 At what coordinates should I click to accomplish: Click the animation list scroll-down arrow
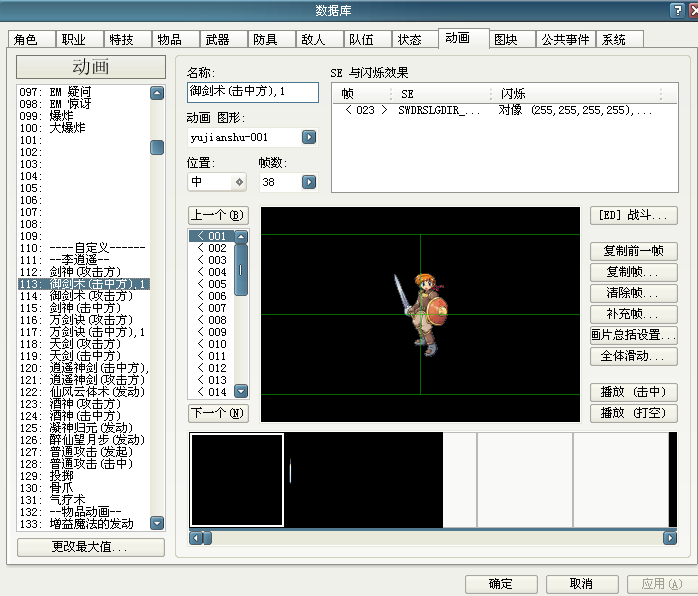157,523
